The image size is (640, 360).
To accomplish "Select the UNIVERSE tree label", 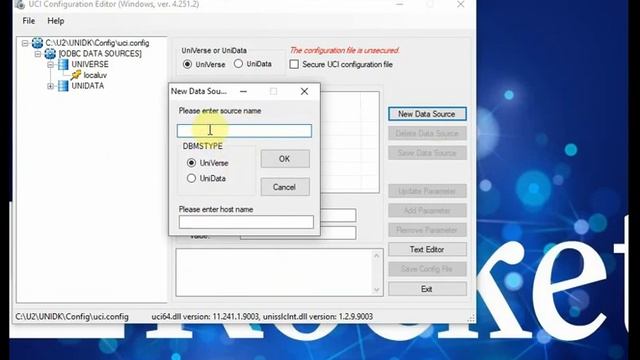I will [x=90, y=64].
